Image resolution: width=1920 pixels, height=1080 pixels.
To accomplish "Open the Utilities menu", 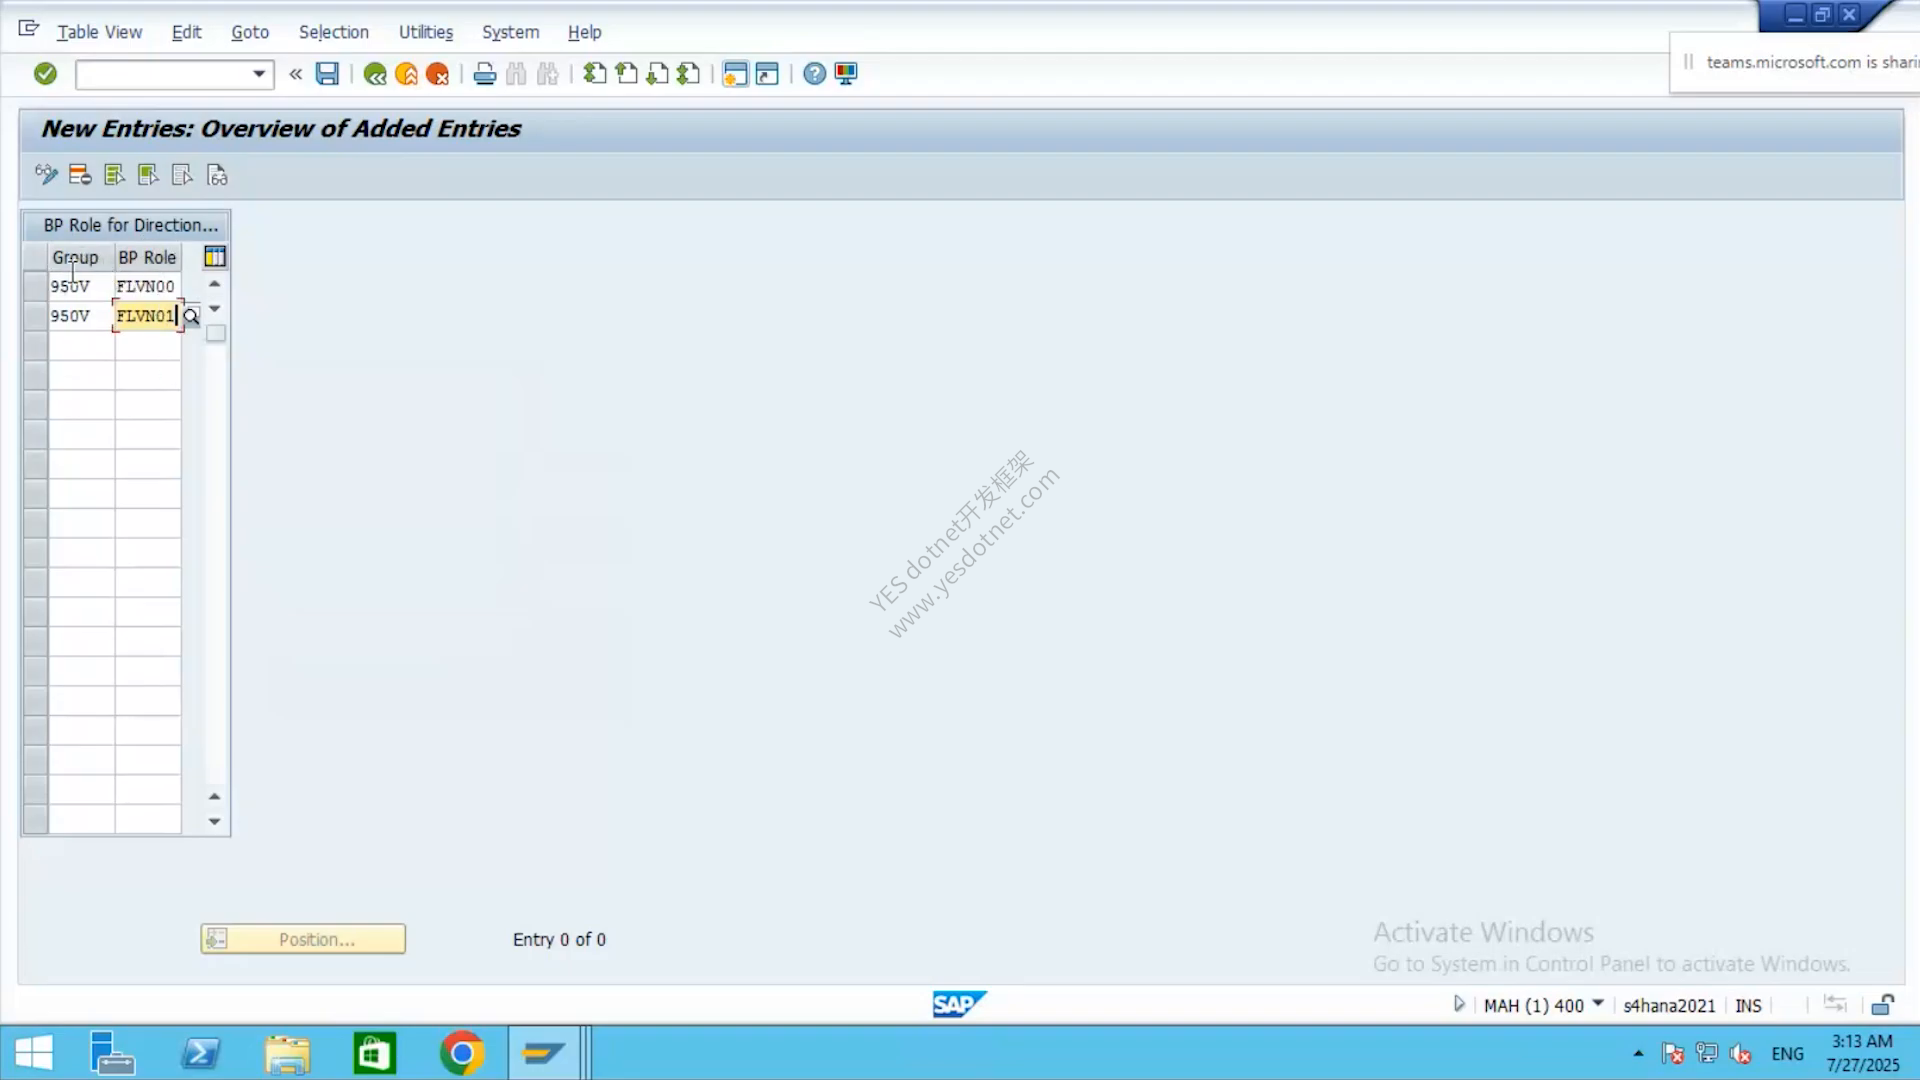I will tap(426, 32).
